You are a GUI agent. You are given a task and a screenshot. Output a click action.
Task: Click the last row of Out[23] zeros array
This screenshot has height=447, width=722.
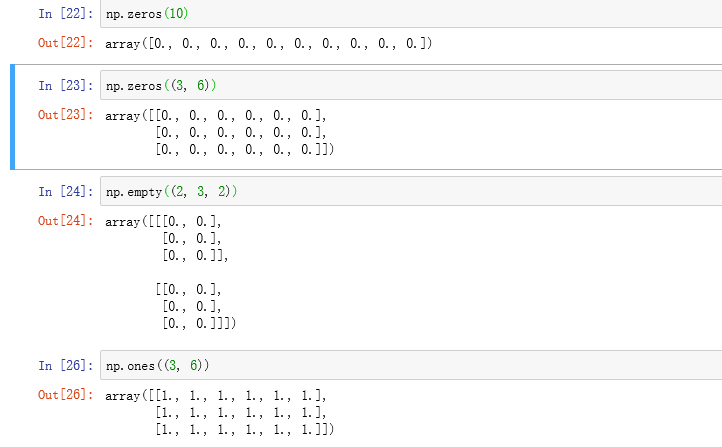tap(244, 149)
